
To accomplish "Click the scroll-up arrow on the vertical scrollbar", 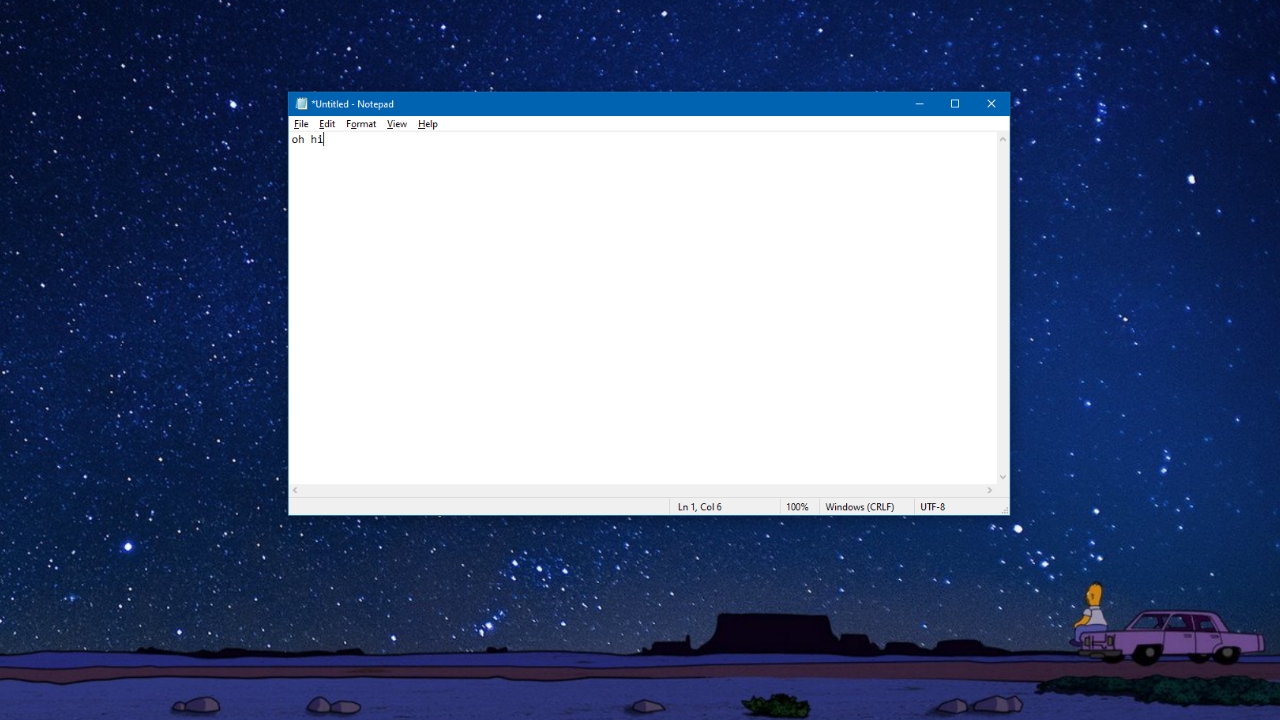I will [x=1003, y=139].
